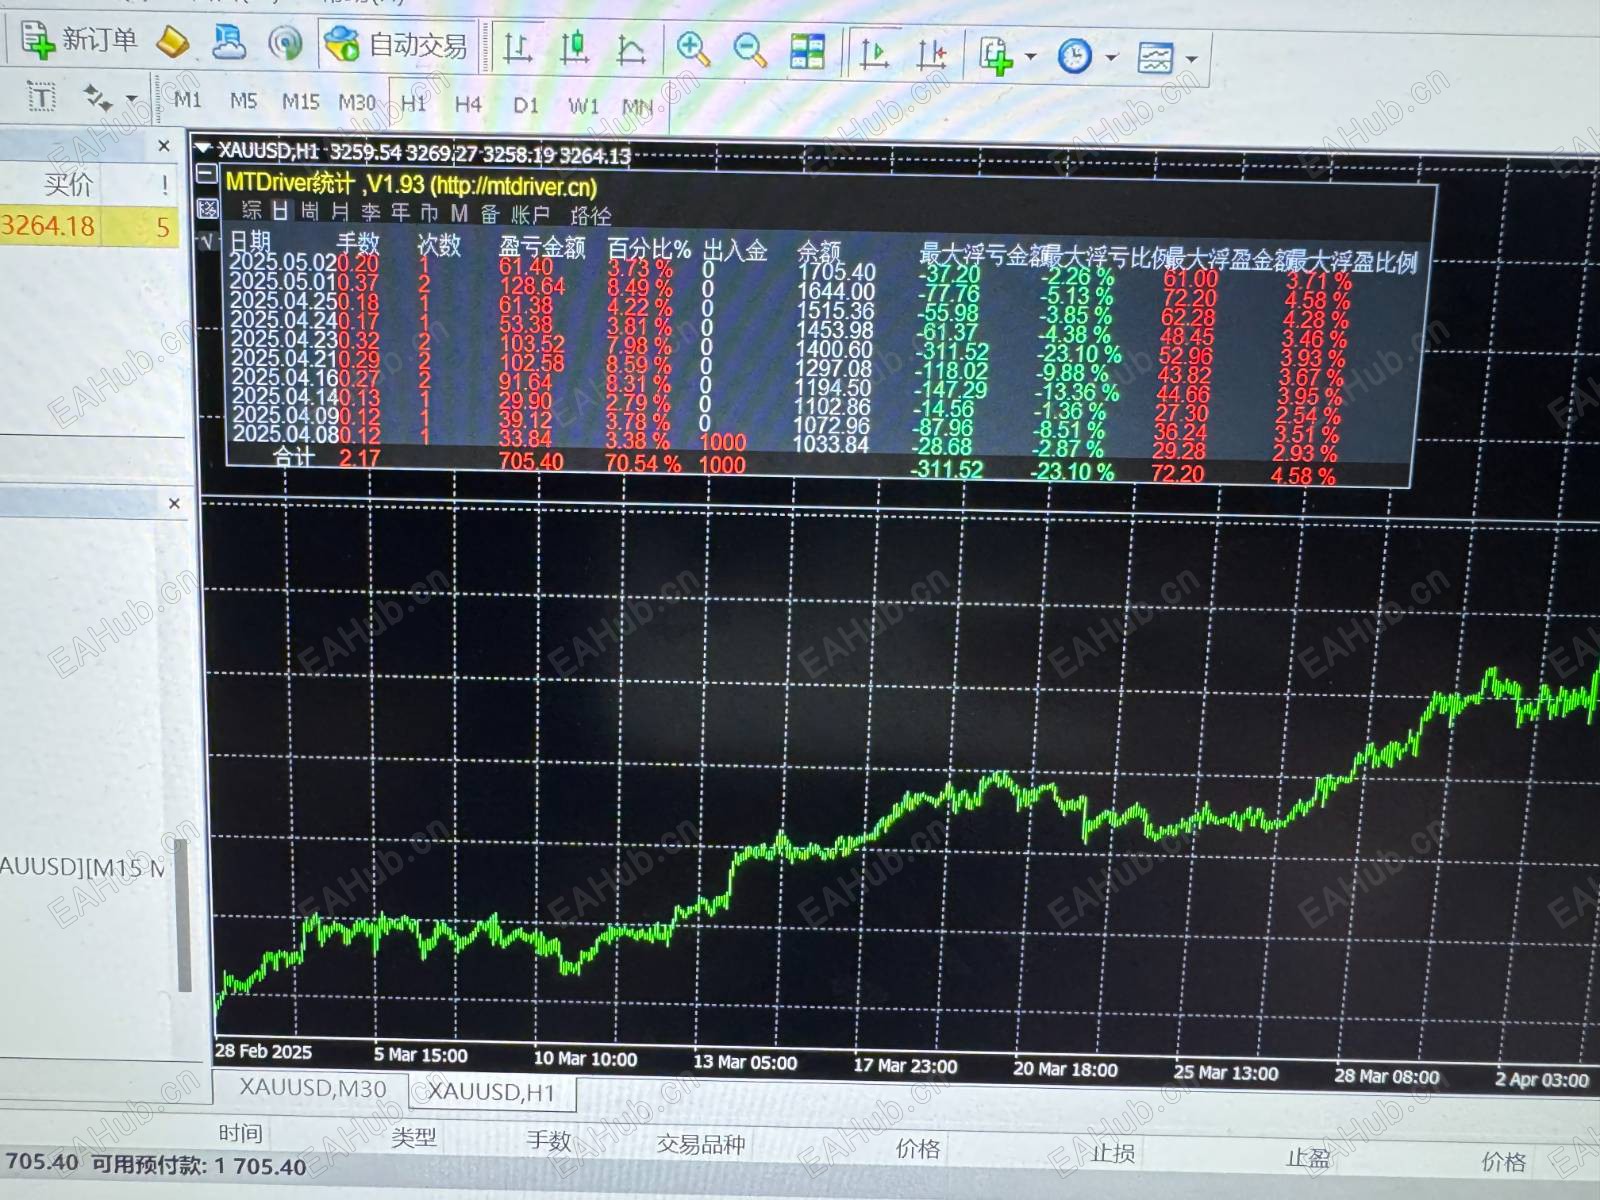Select the MN timeframe
The height and width of the screenshot is (1200, 1600).
[638, 108]
